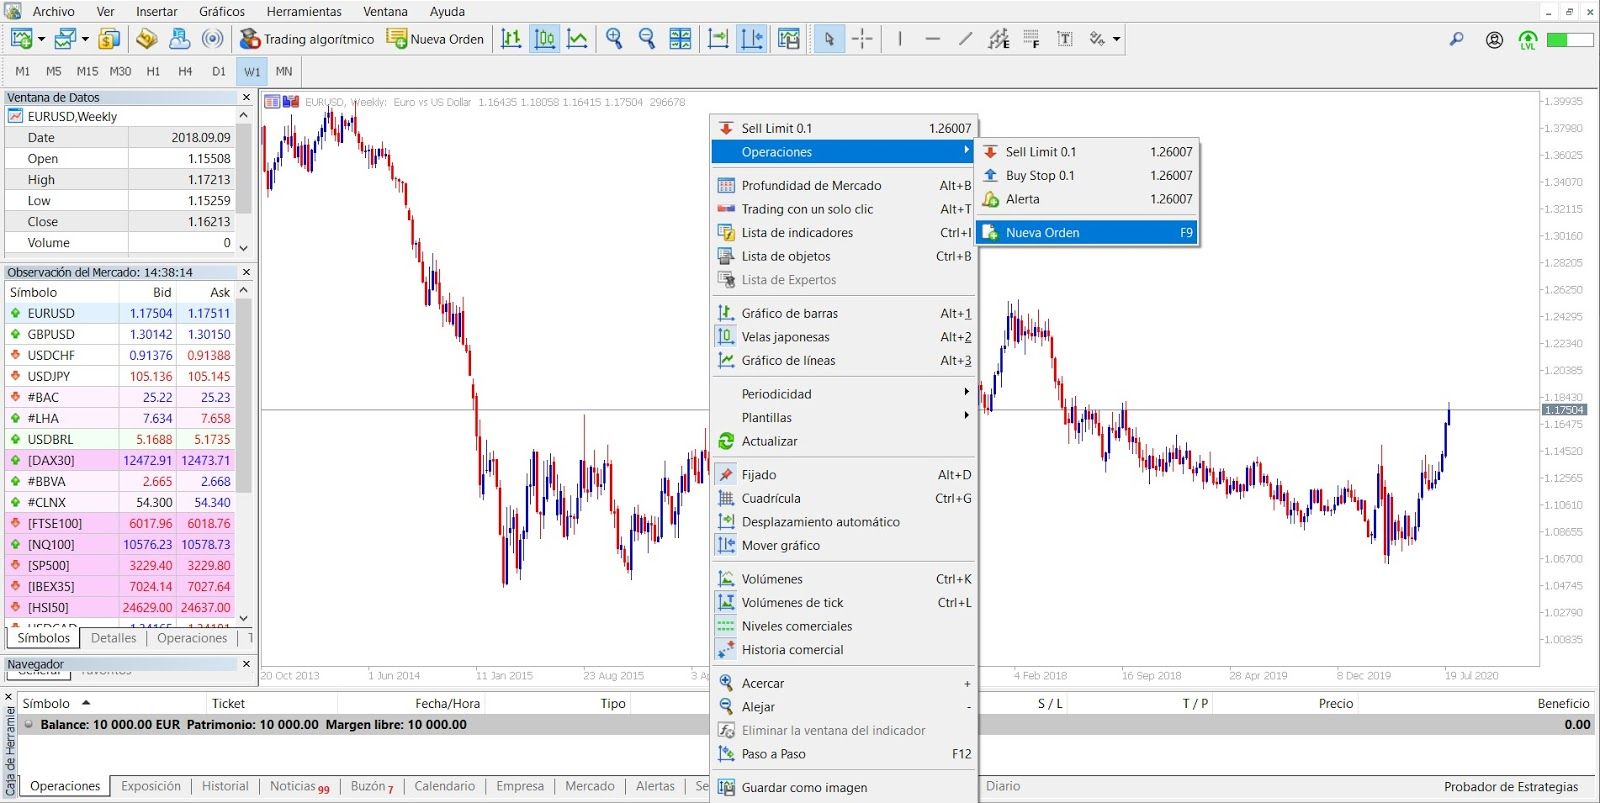1600x803 pixels.
Task: Select the crosshair cursor tool
Action: point(862,39)
